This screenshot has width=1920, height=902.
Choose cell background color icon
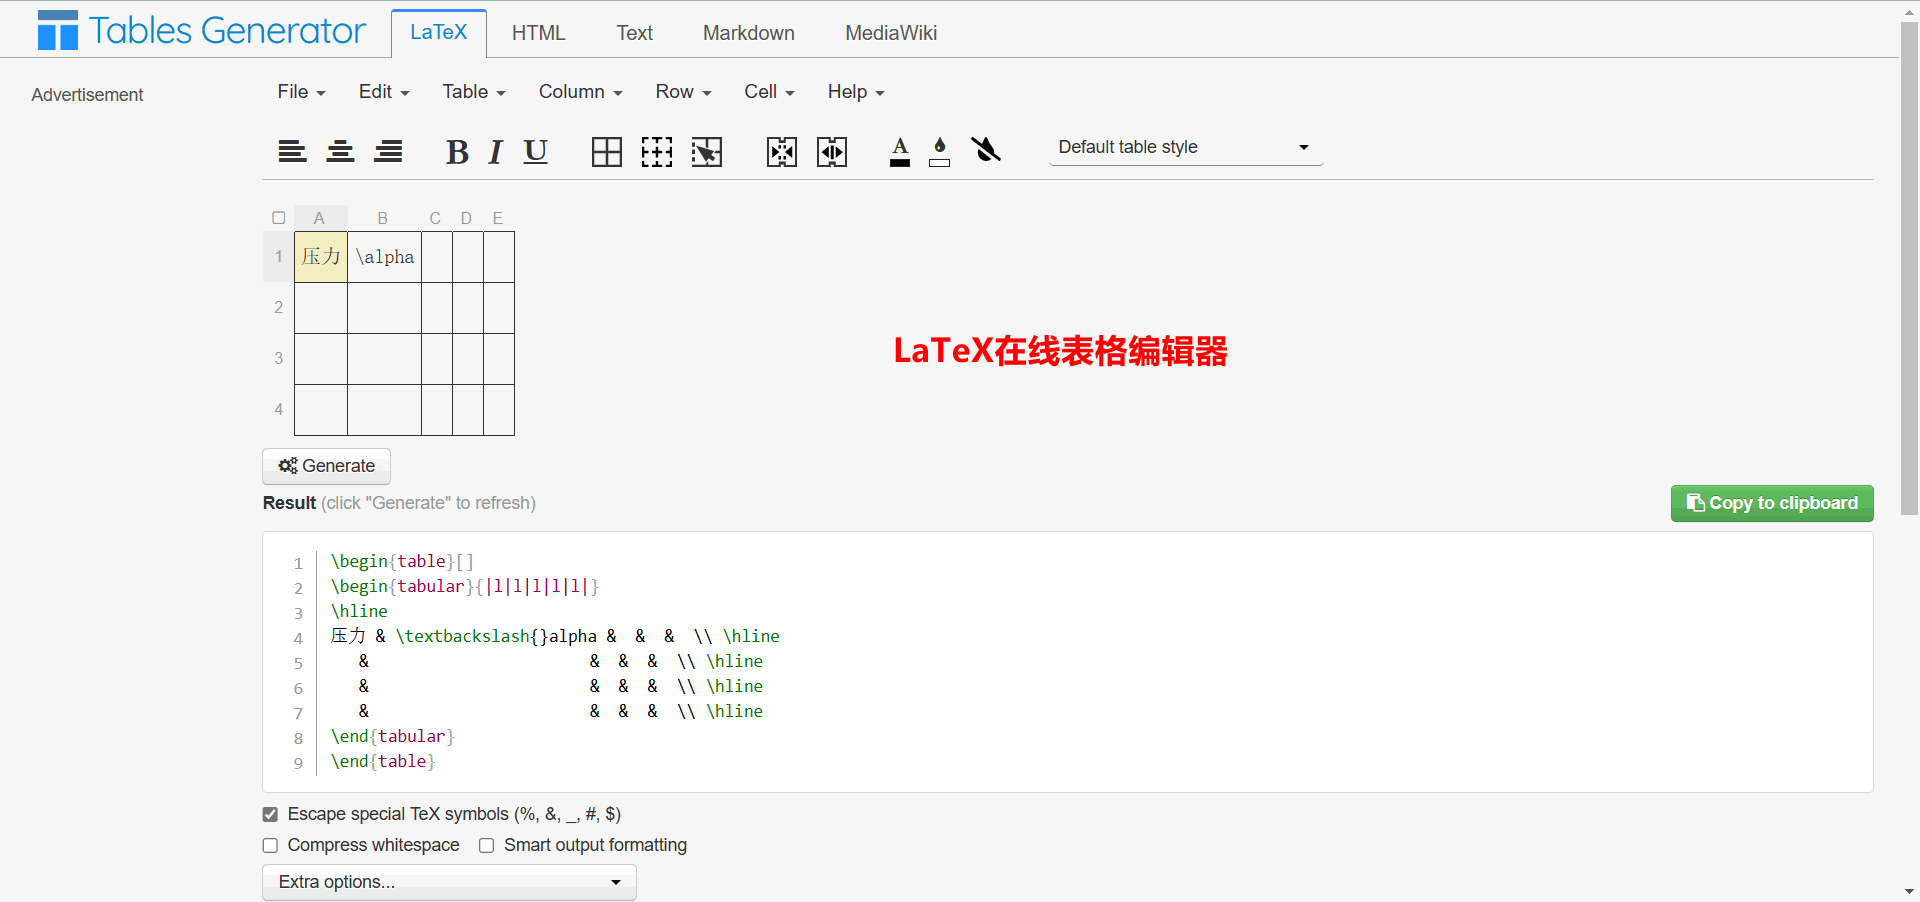click(x=940, y=151)
